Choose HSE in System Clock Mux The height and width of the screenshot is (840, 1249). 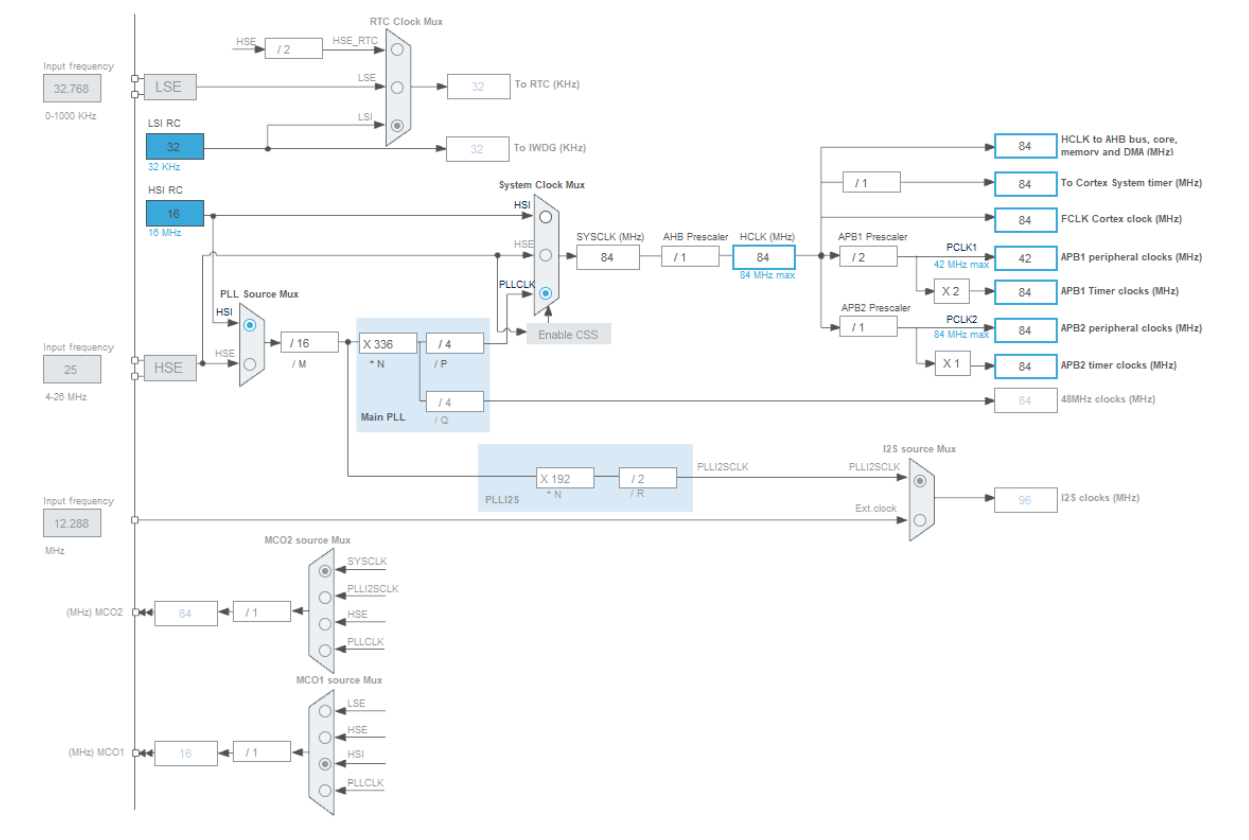(545, 255)
